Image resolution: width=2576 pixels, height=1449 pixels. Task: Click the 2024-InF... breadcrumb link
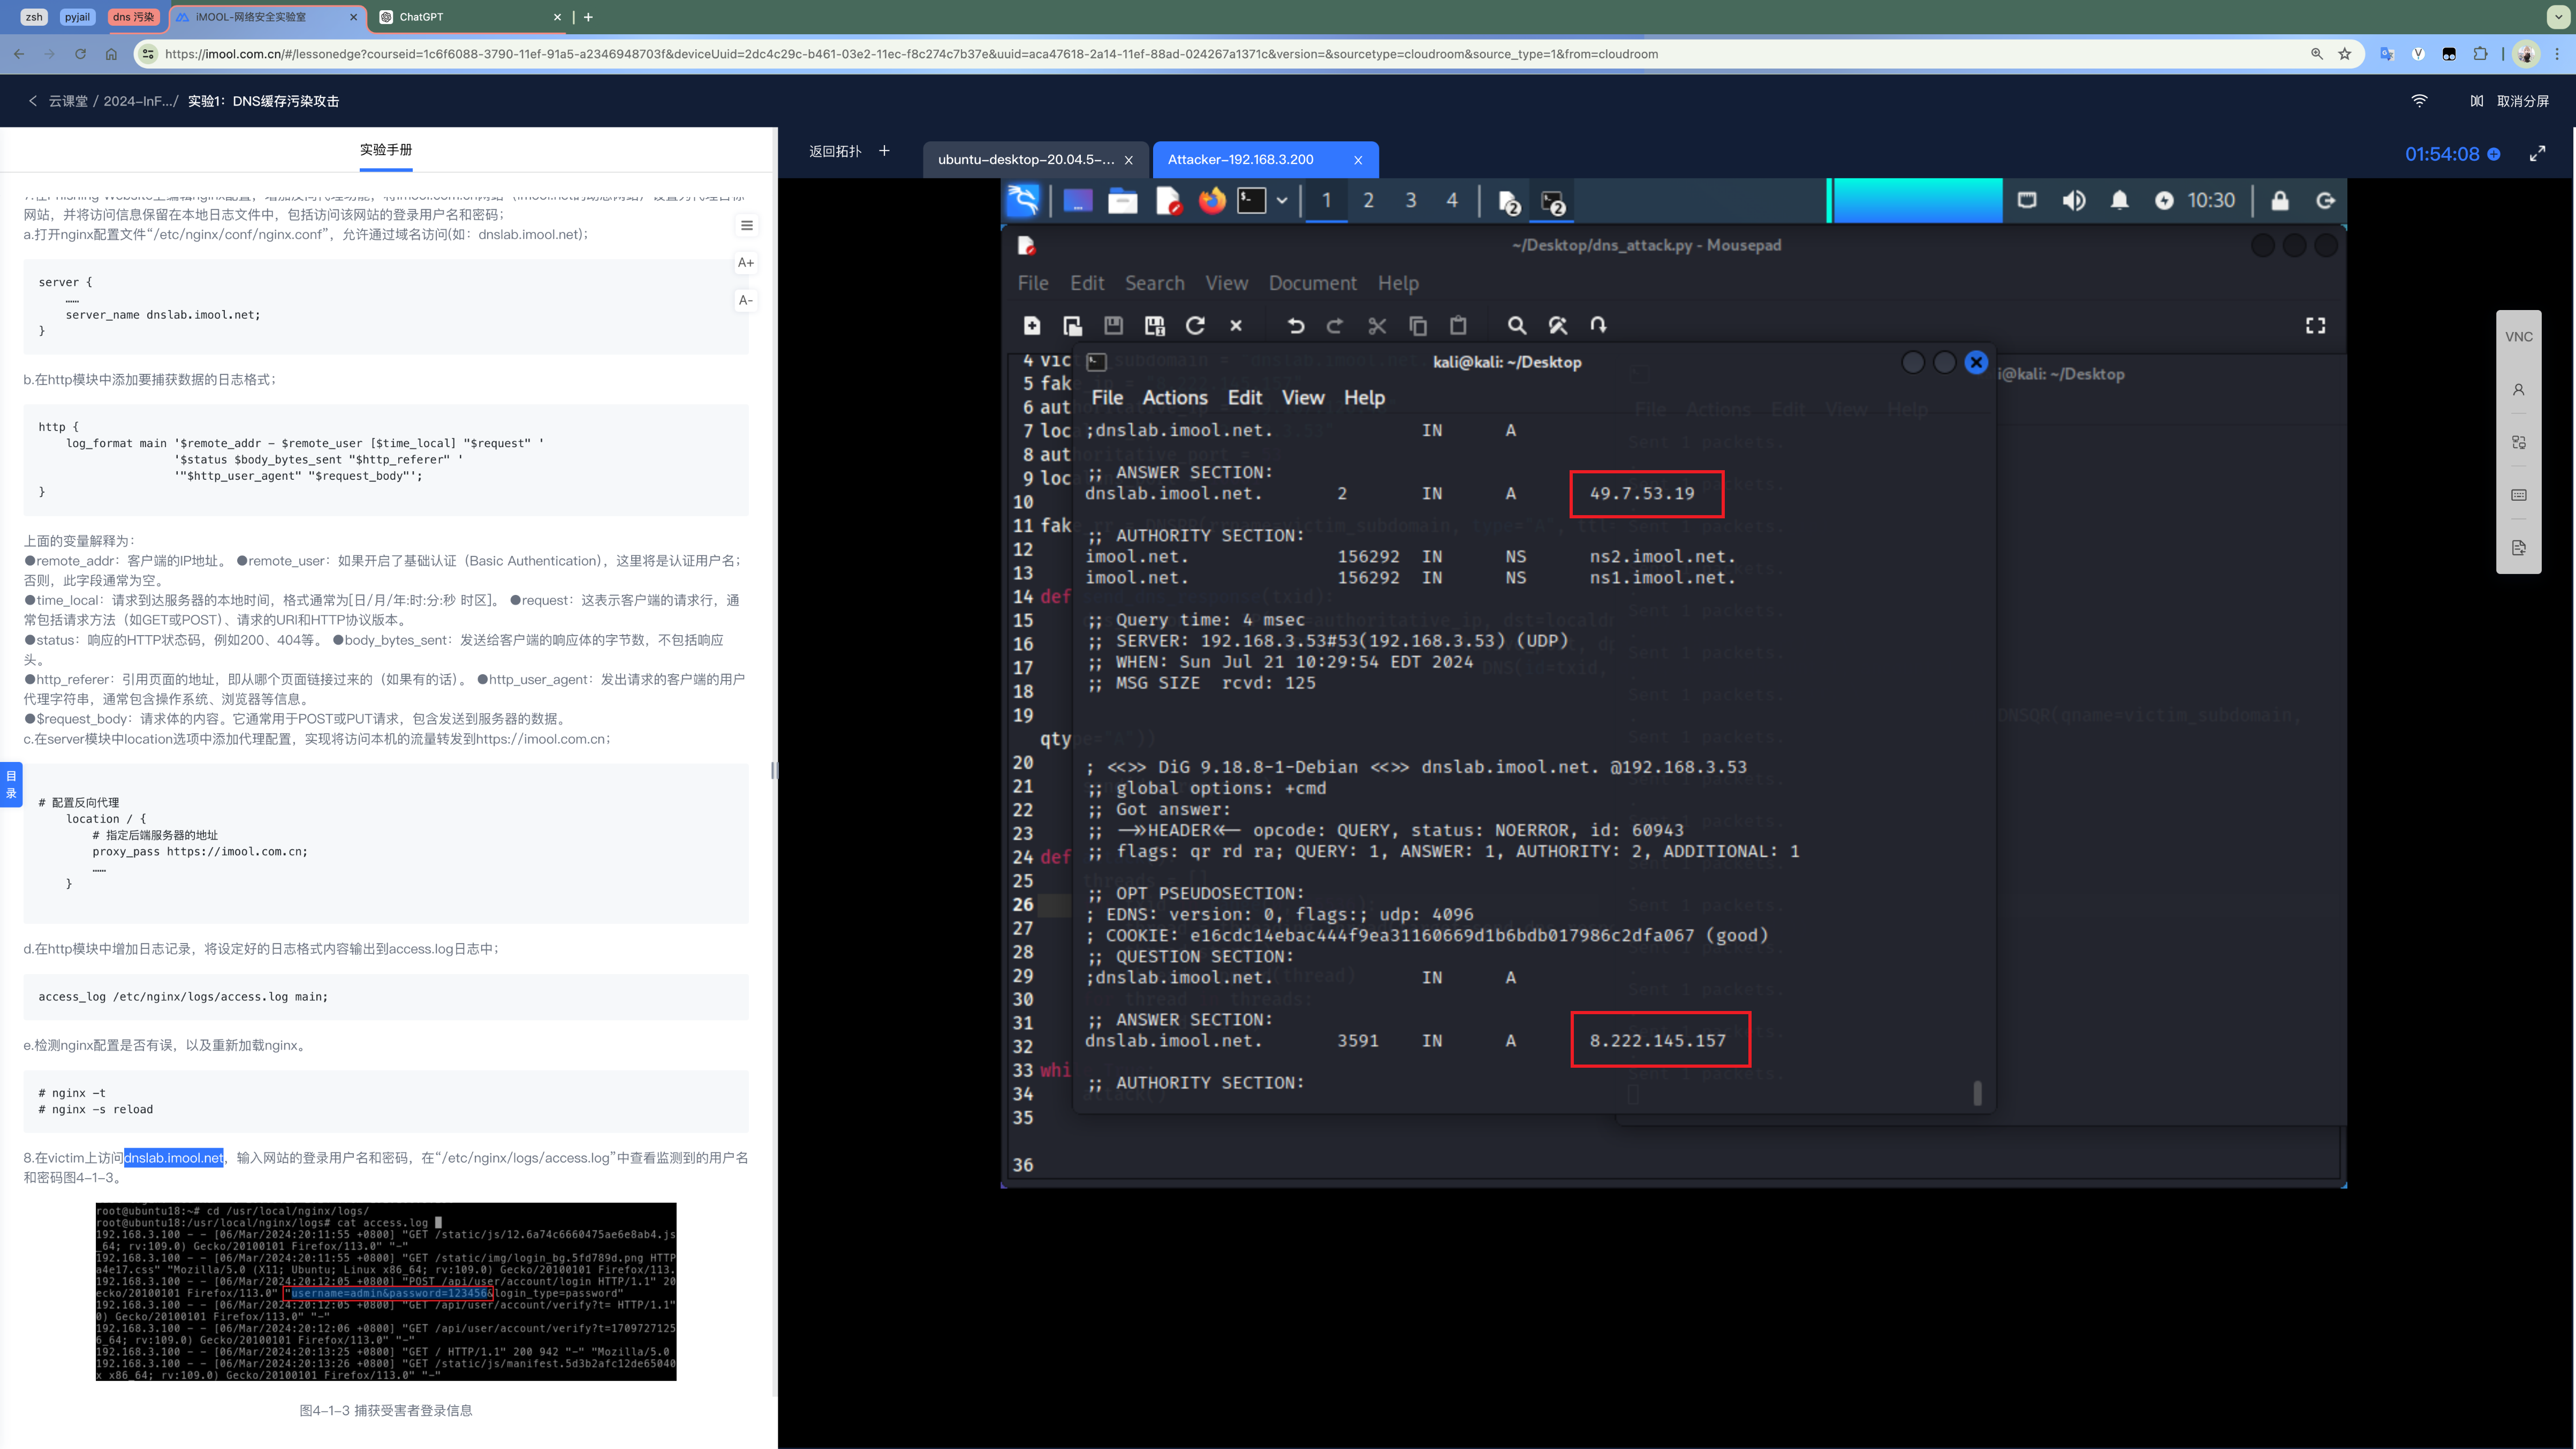(140, 101)
